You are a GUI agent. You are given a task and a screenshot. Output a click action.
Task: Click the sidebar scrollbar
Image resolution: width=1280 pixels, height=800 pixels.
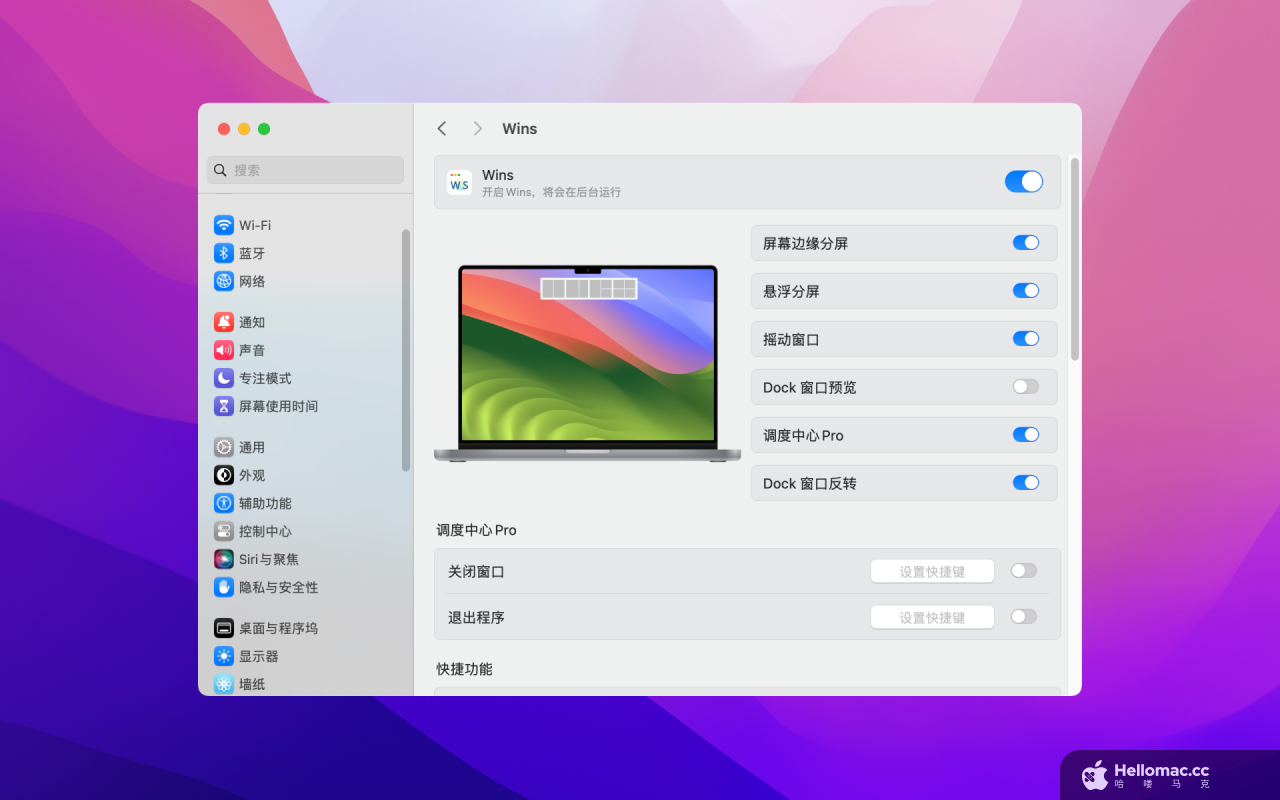406,350
